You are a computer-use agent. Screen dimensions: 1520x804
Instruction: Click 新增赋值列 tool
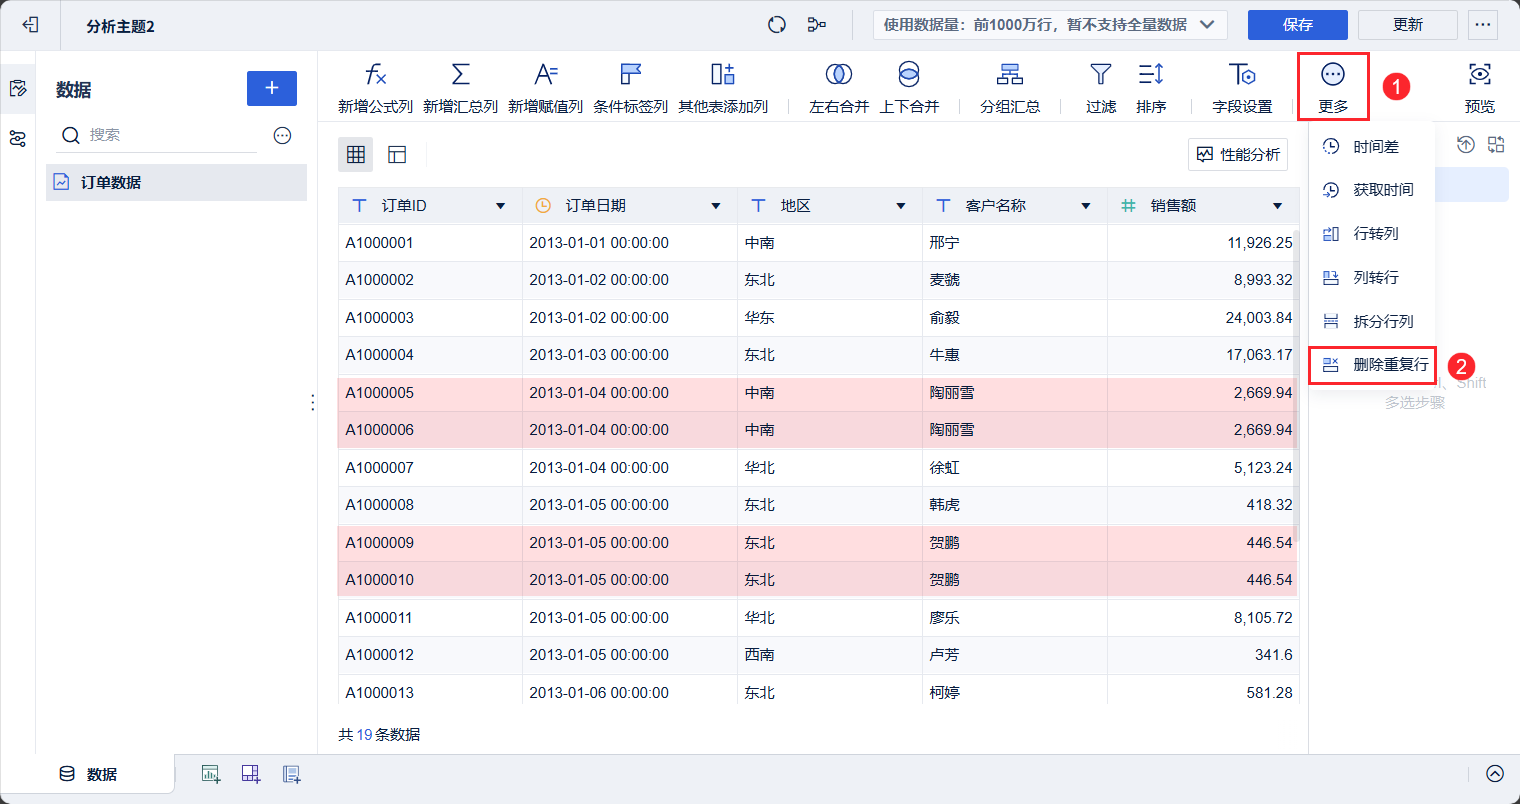pos(545,87)
